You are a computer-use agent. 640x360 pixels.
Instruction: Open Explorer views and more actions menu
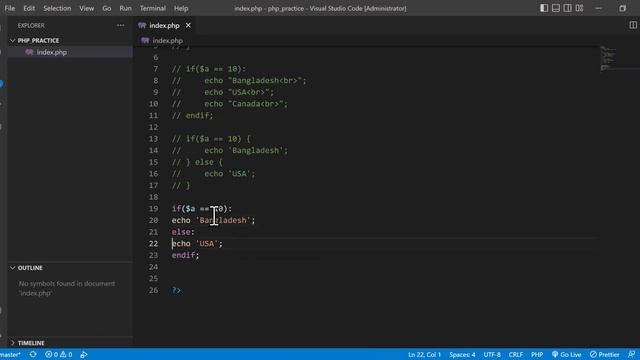tap(120, 25)
